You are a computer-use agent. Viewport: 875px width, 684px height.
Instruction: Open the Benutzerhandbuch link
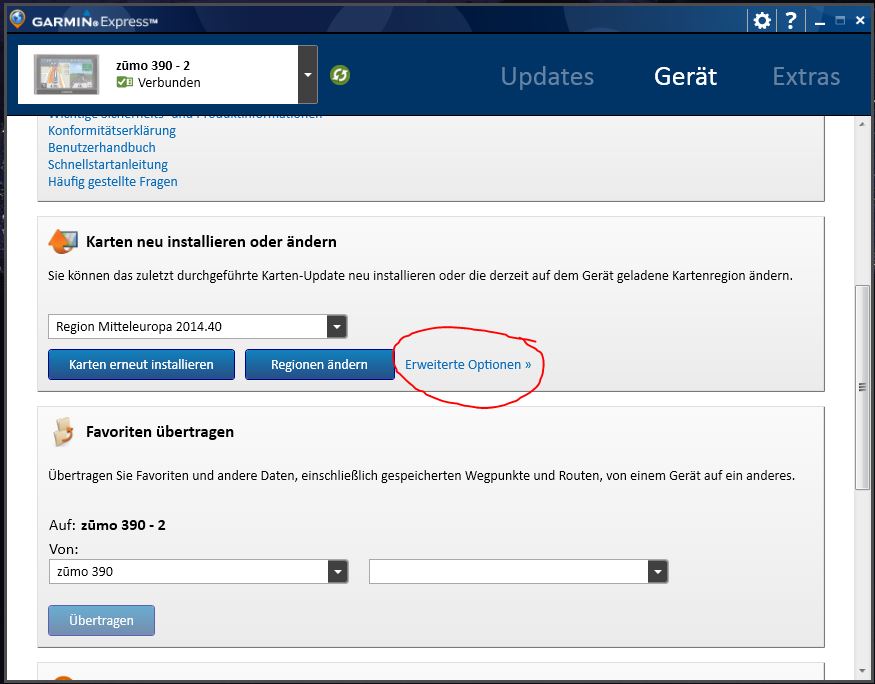(x=102, y=147)
